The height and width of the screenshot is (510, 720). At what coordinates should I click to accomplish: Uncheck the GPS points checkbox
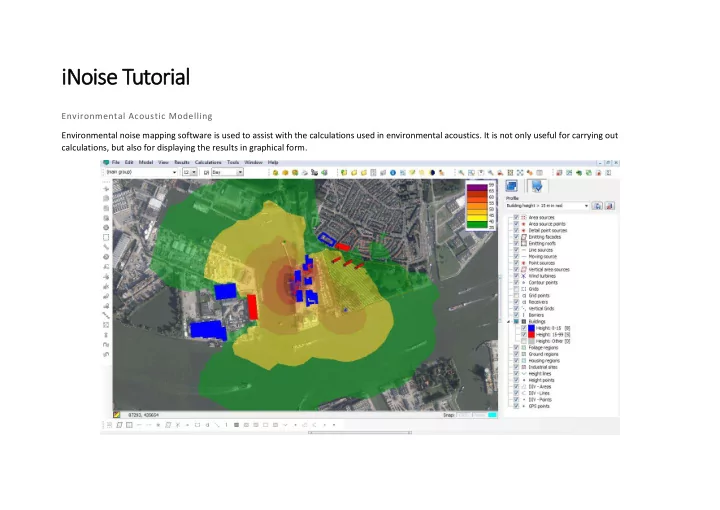coord(516,406)
